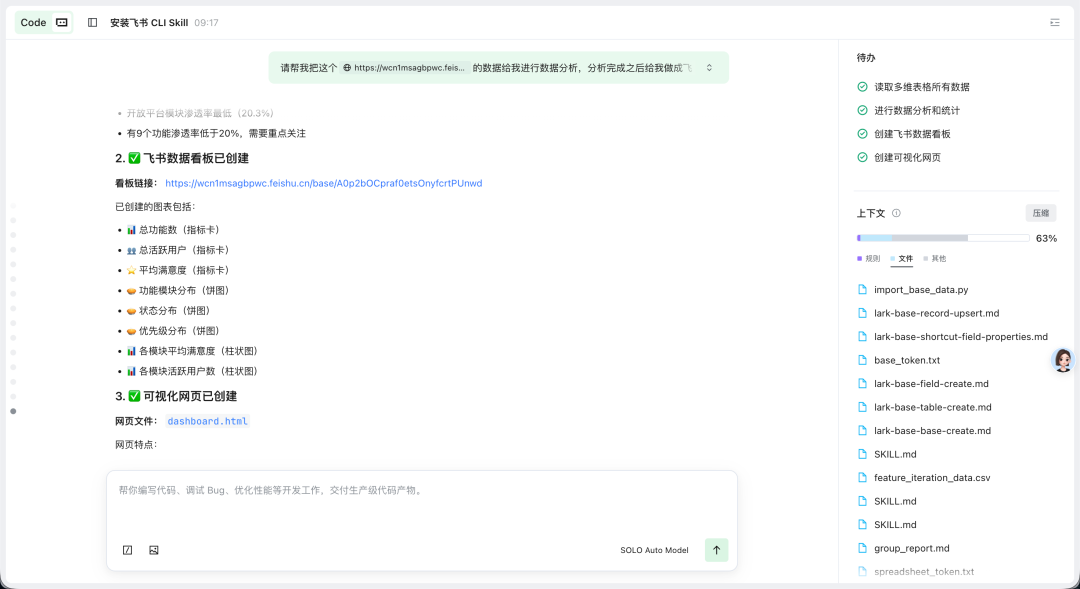Click the file icon beside import_base_data.py
Viewport: 1080px width, 589px height.
click(x=862, y=289)
